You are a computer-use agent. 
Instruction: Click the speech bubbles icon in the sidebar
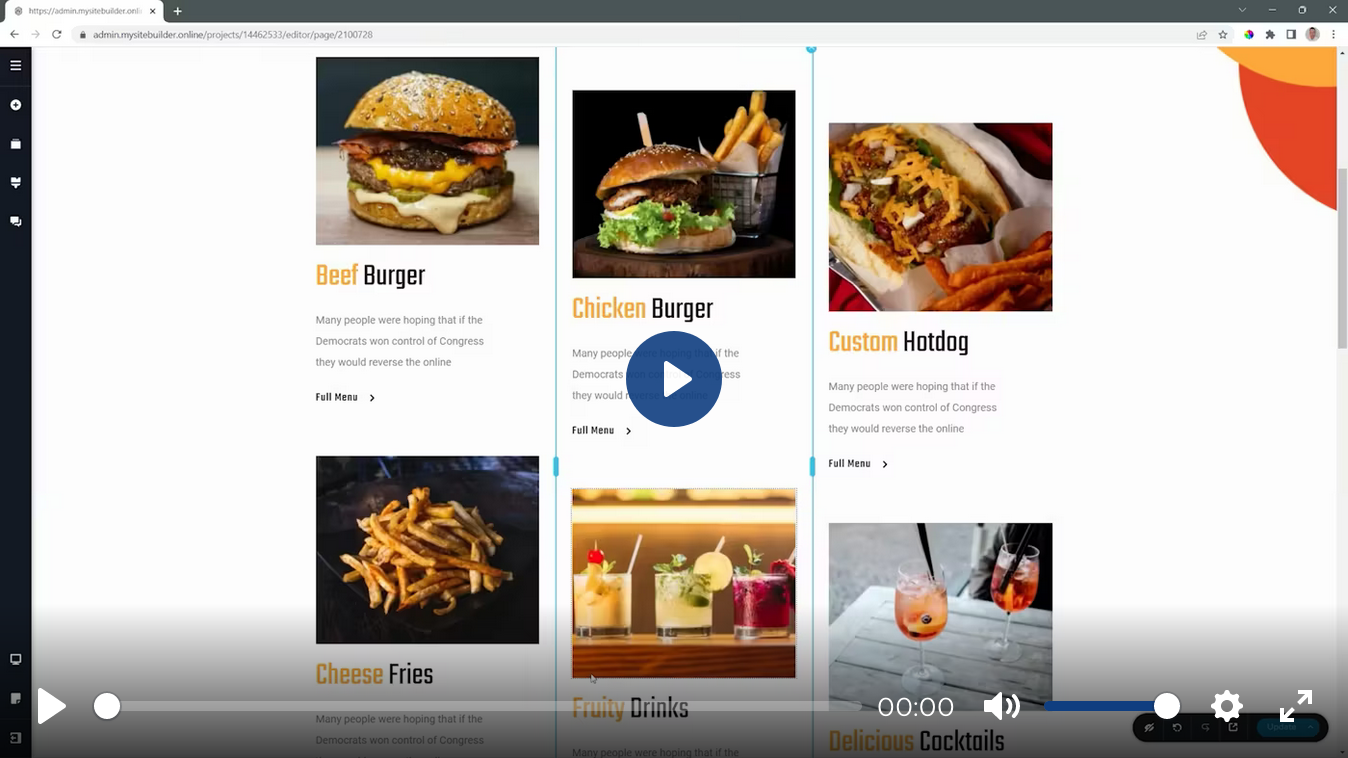coord(15,221)
